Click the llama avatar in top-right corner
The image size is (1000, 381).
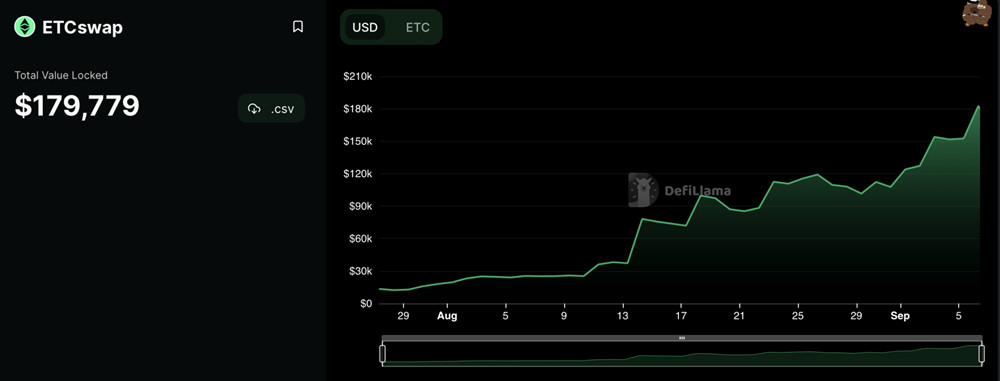coord(976,13)
